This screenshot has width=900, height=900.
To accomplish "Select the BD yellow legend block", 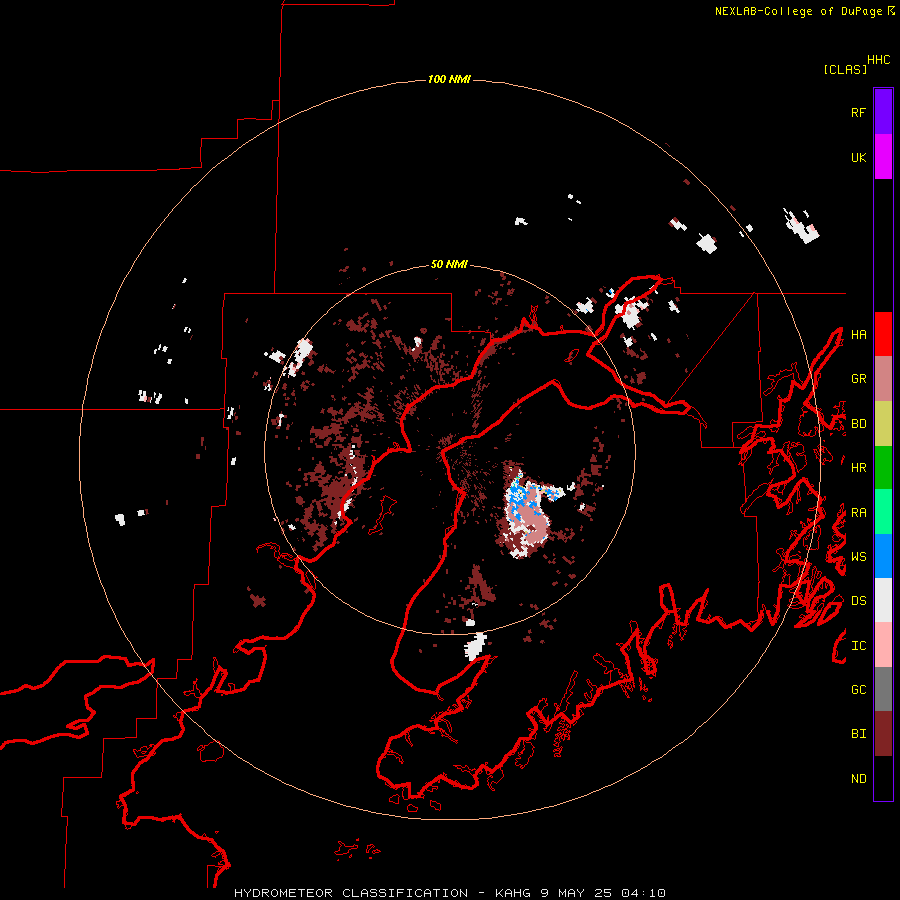I will (x=883, y=424).
